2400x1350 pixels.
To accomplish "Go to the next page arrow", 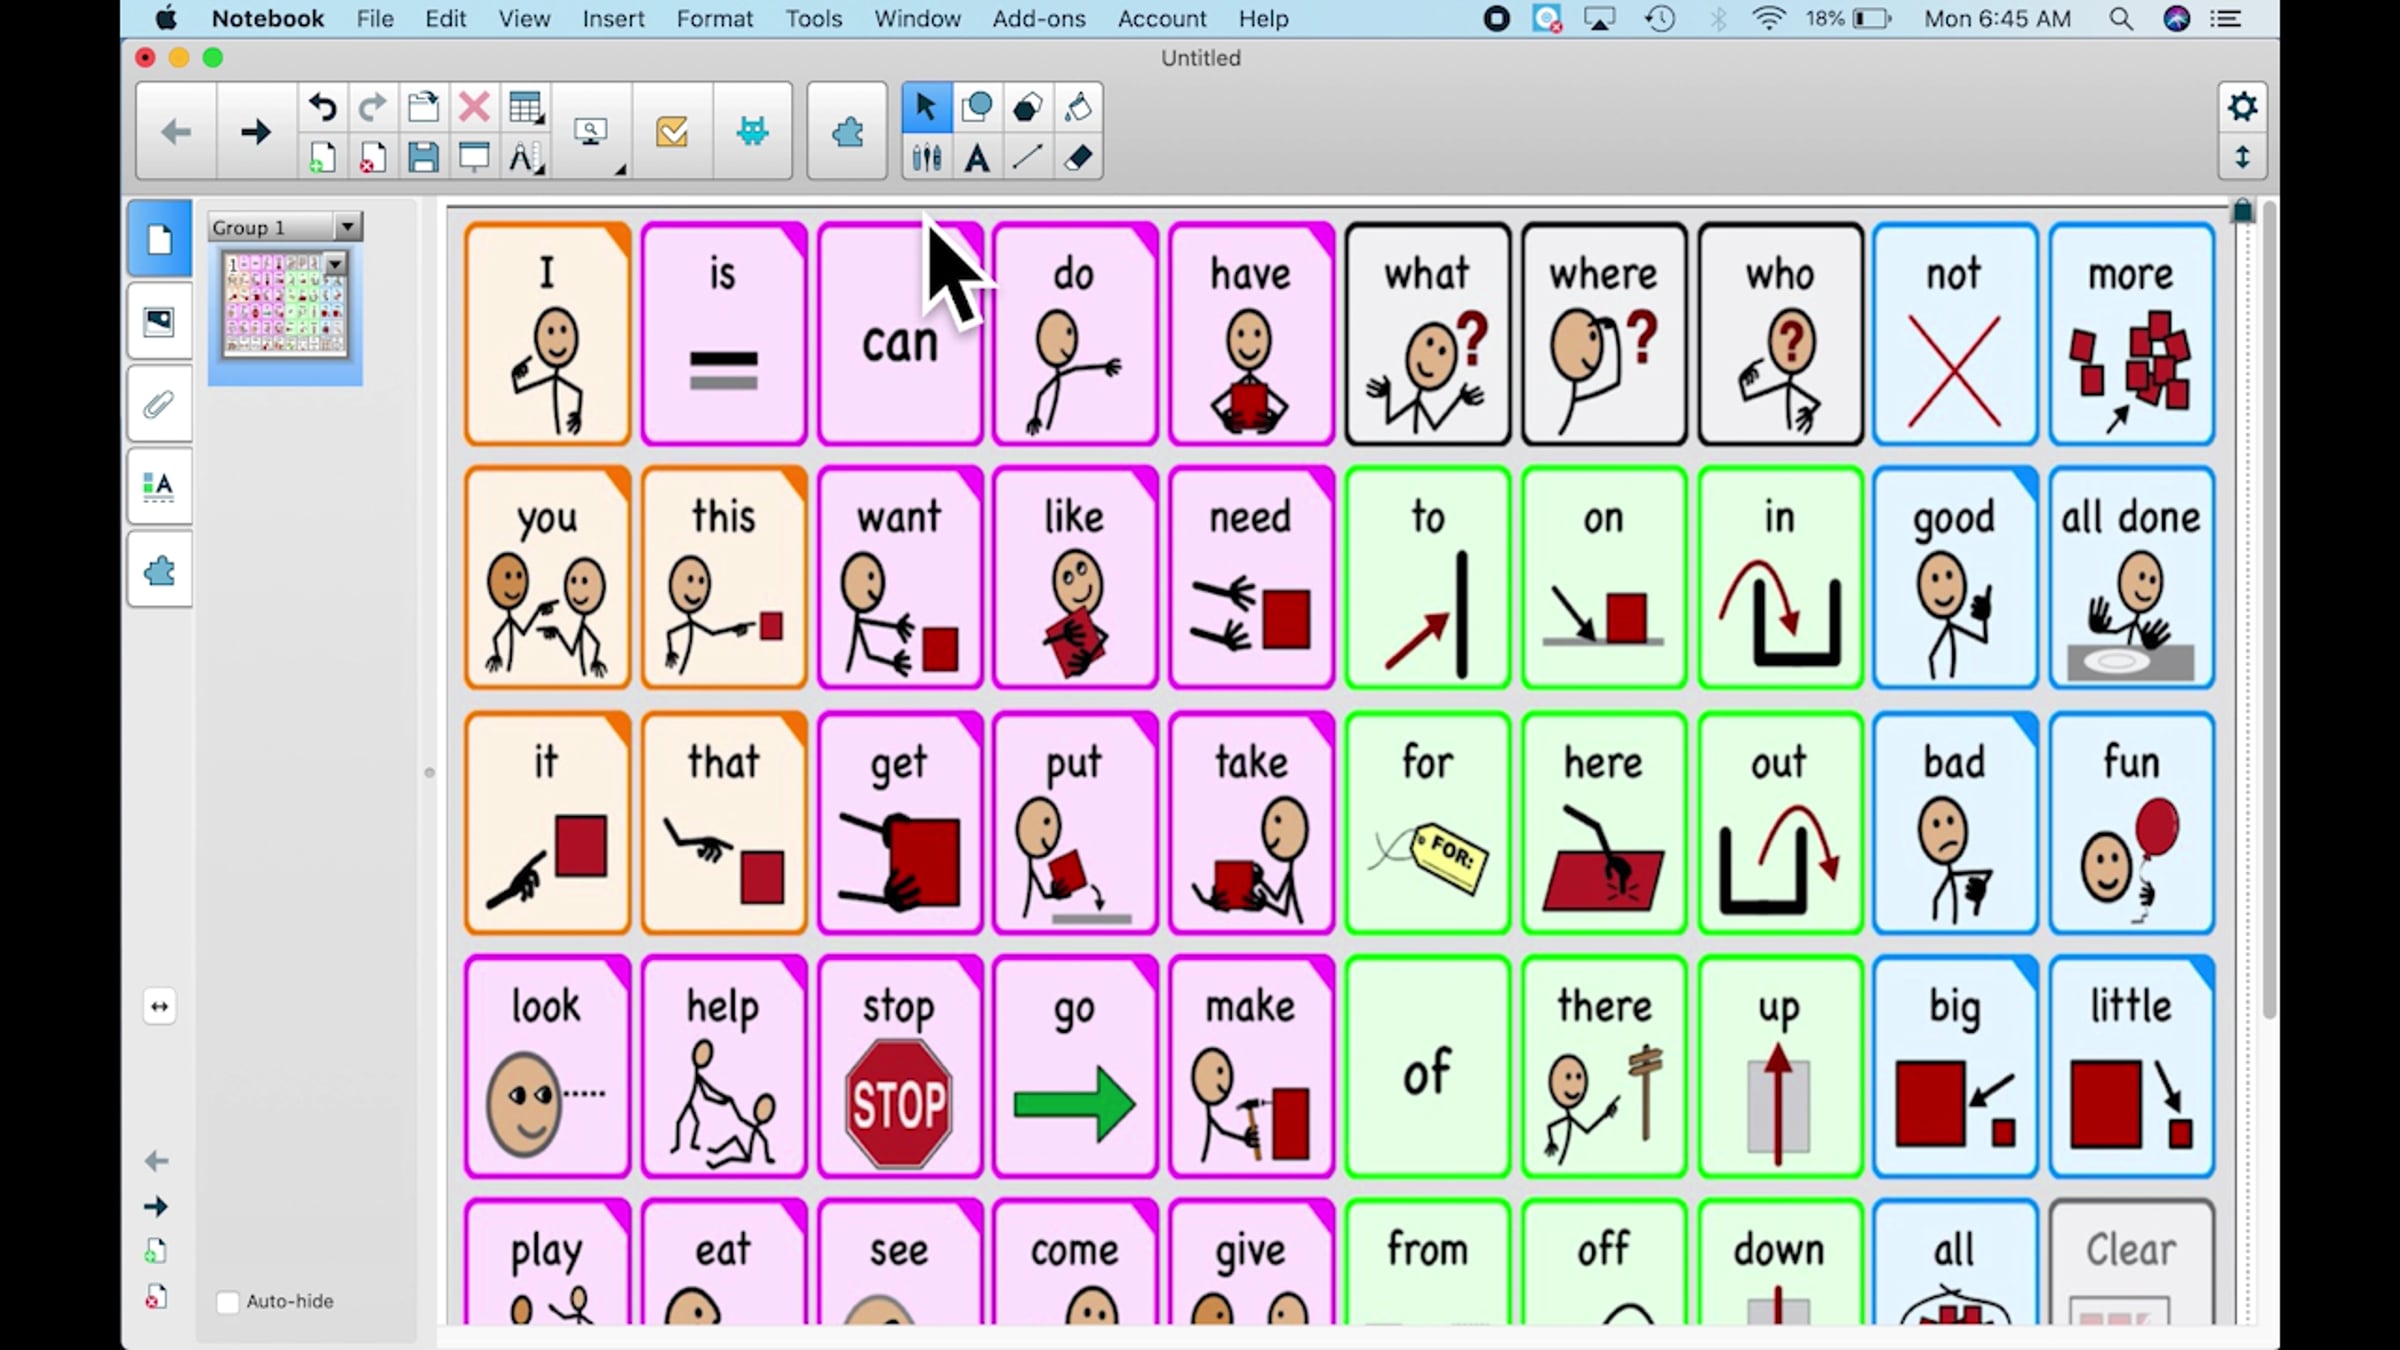I will coord(255,131).
